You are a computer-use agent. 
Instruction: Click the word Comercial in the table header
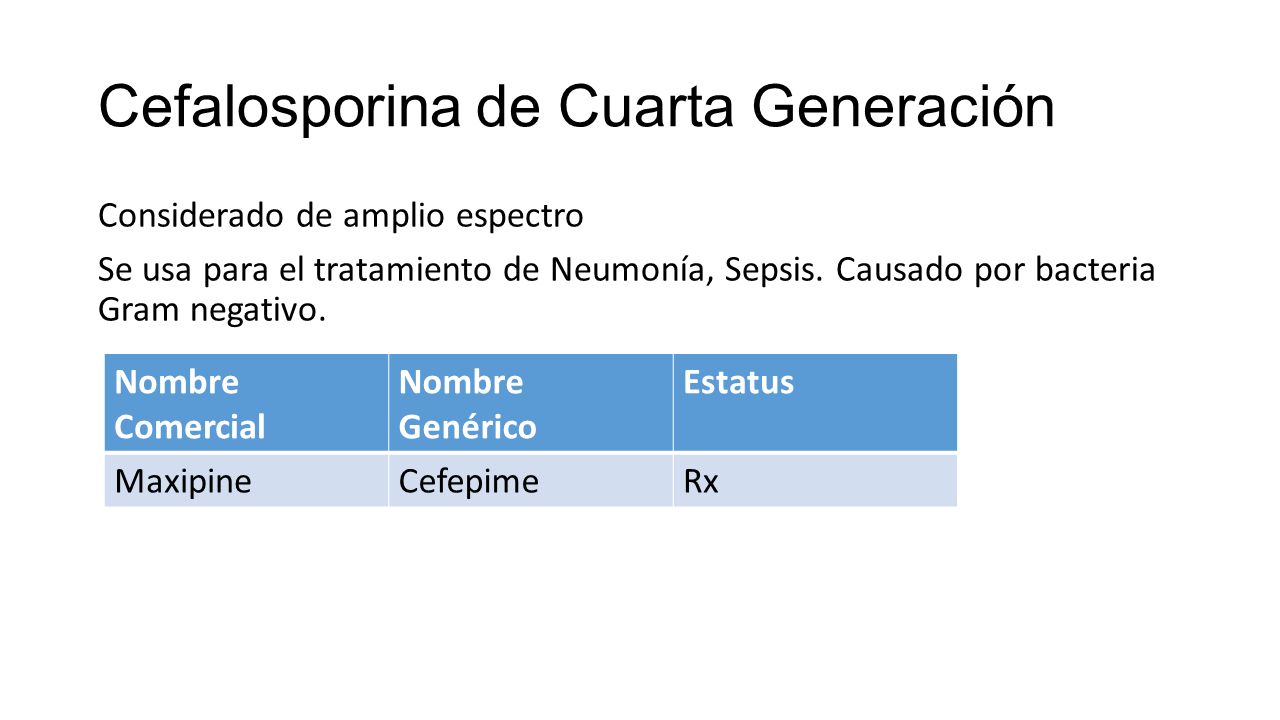pyautogui.click(x=190, y=428)
